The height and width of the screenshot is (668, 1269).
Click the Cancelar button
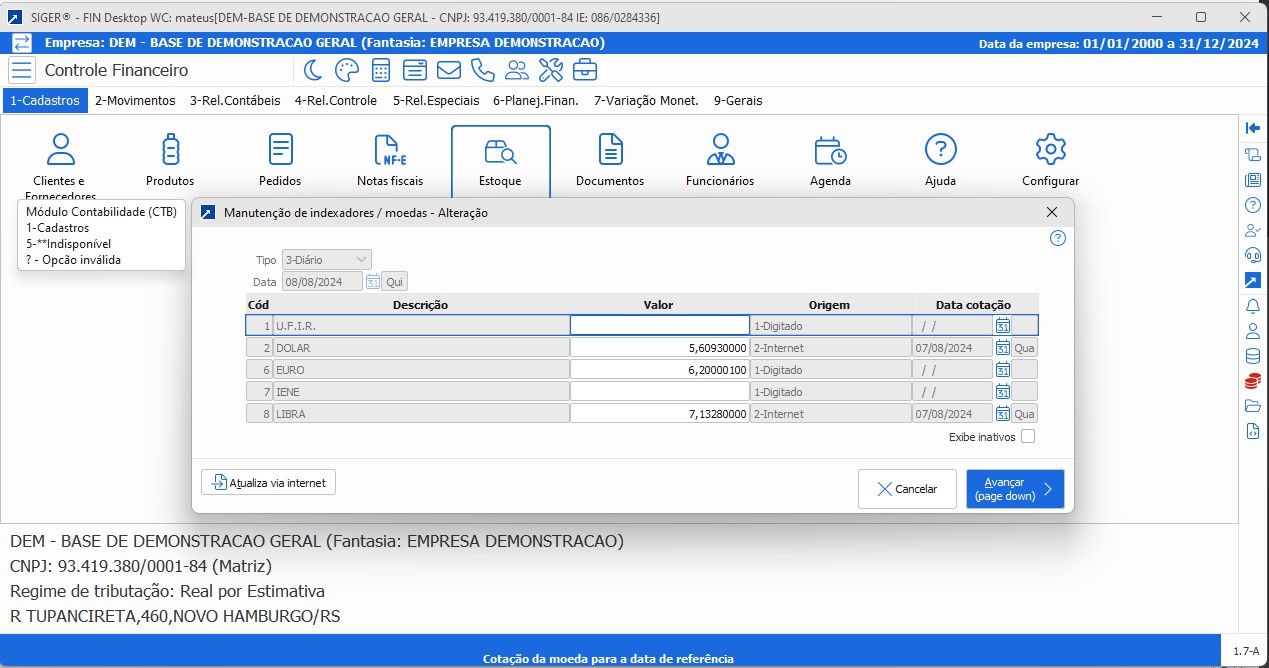[x=907, y=489]
